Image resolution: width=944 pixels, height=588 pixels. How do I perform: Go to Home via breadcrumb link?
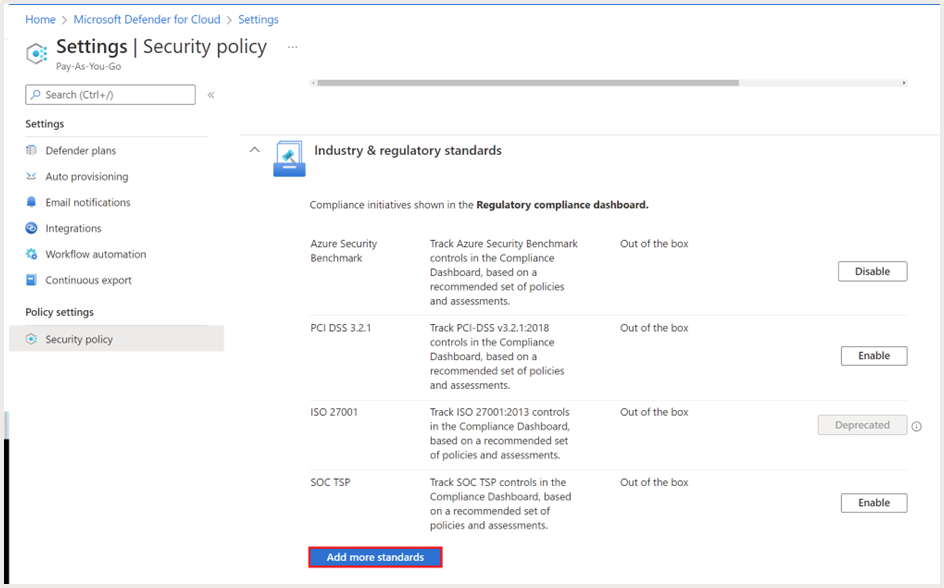(x=40, y=19)
